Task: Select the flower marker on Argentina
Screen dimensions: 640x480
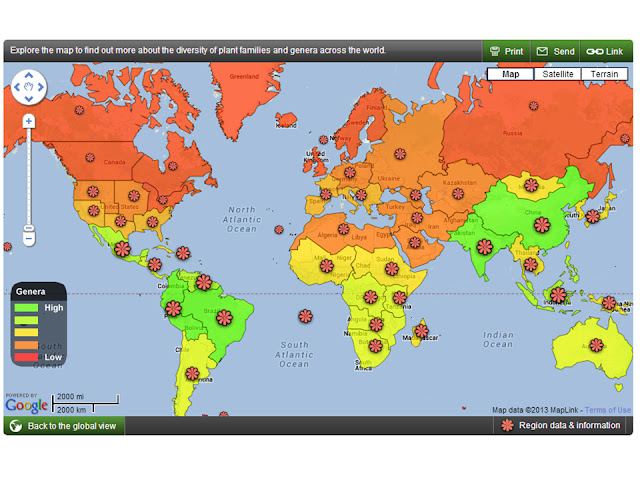Action: tap(192, 373)
